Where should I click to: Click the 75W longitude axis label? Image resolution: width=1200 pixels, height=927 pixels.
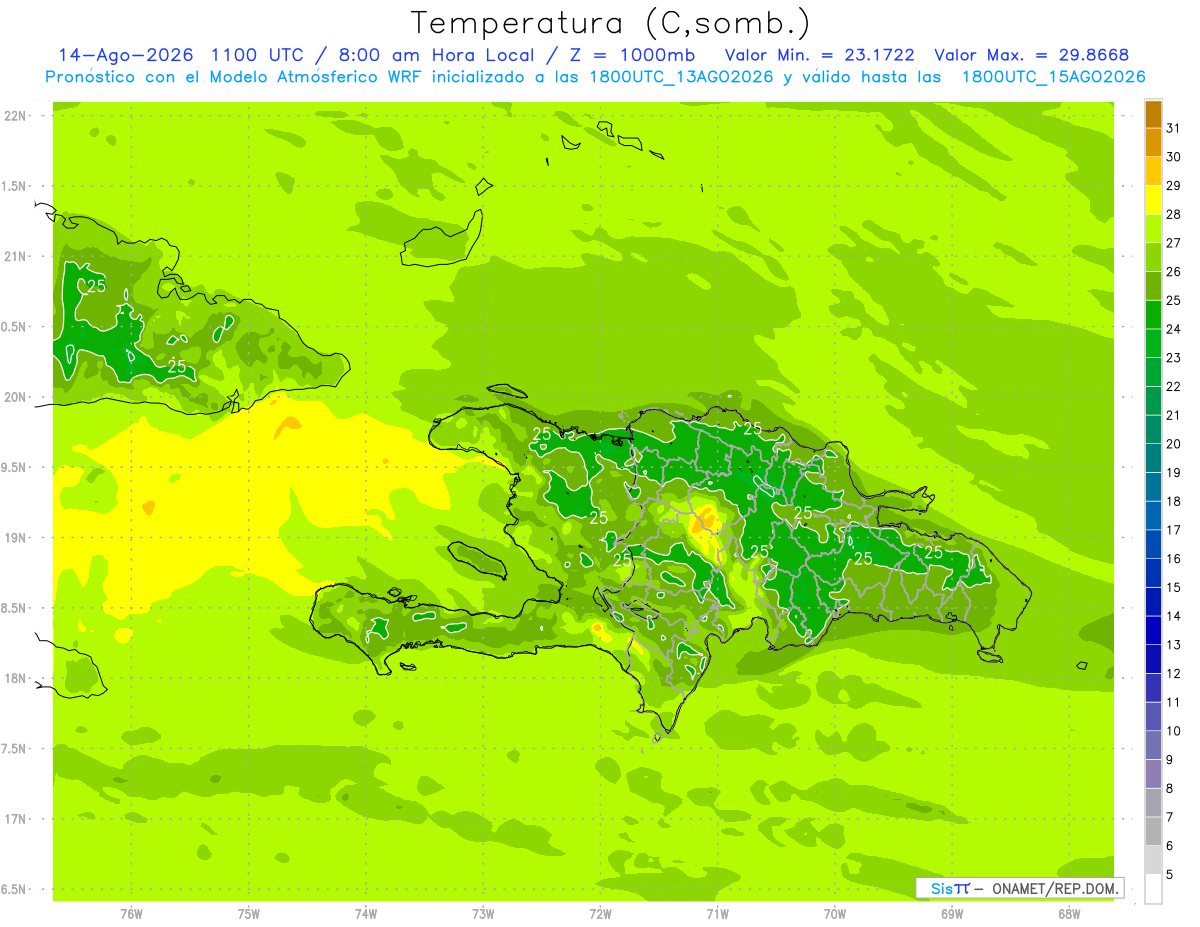249,914
